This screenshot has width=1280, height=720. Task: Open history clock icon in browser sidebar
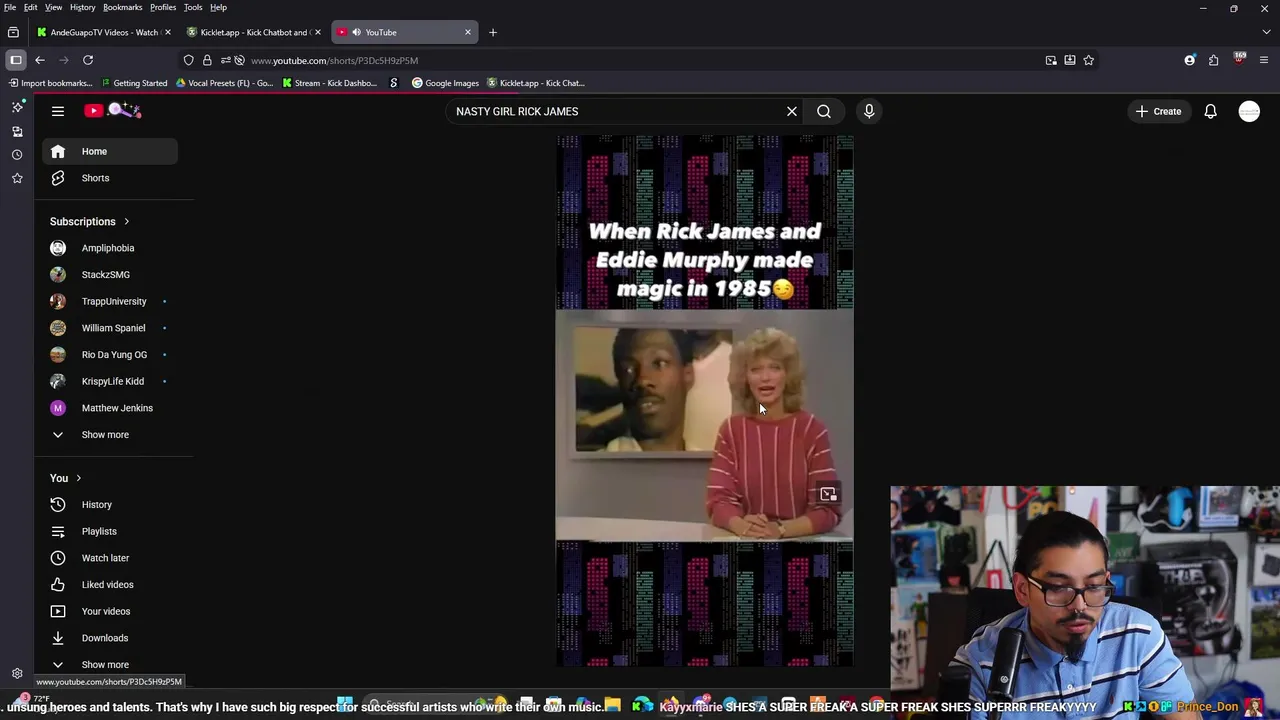[x=17, y=155]
